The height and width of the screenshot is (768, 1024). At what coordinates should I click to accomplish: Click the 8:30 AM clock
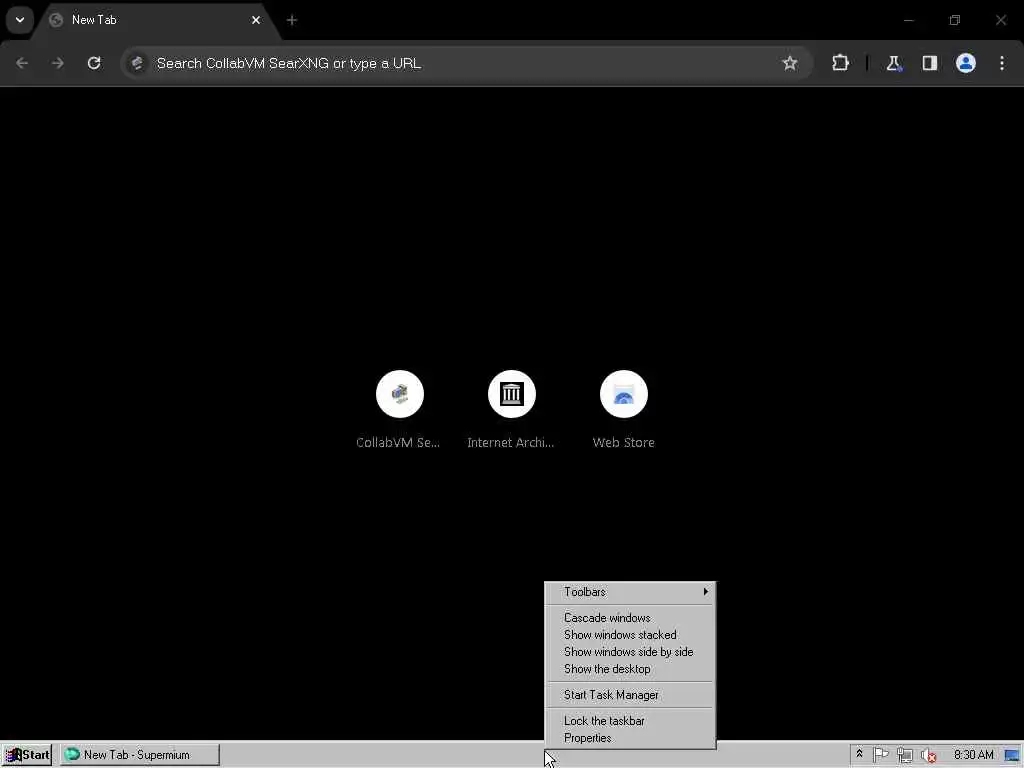pos(973,755)
